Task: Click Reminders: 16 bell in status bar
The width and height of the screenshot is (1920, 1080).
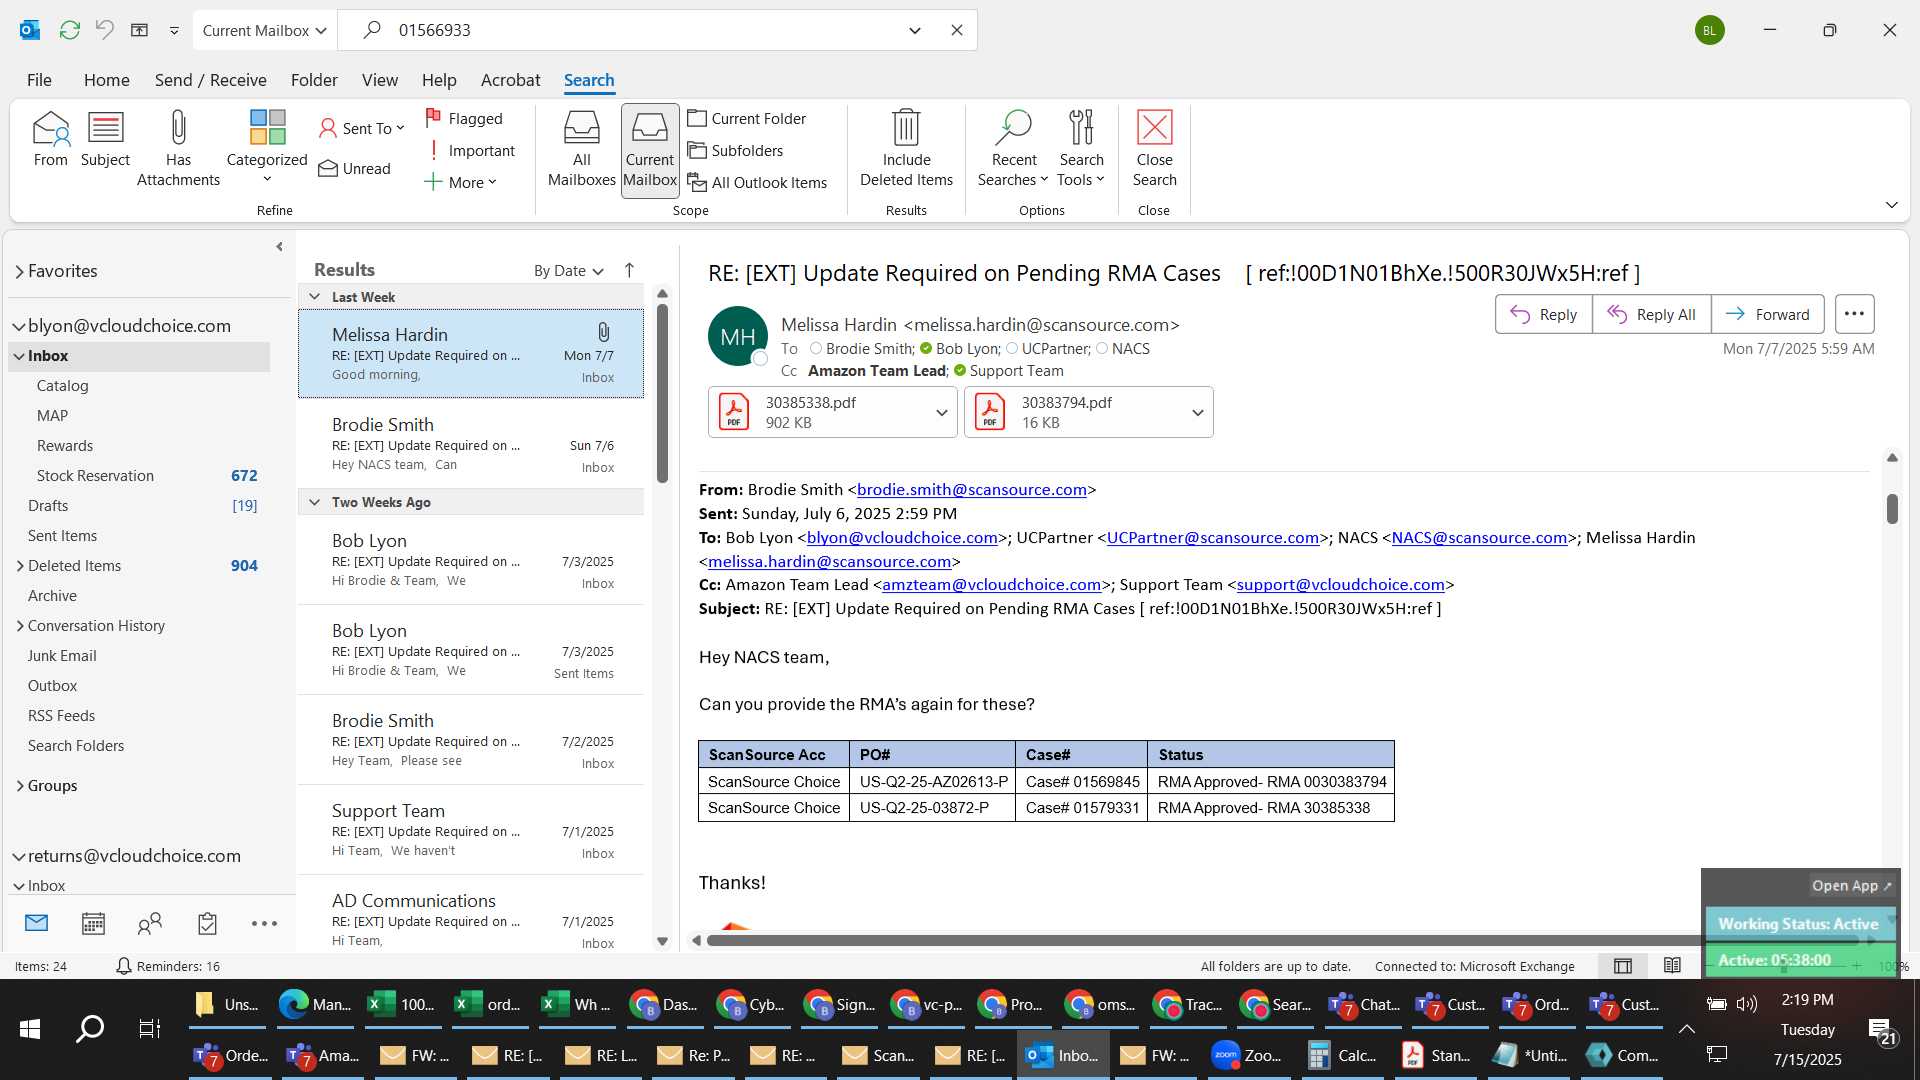Action: (167, 966)
